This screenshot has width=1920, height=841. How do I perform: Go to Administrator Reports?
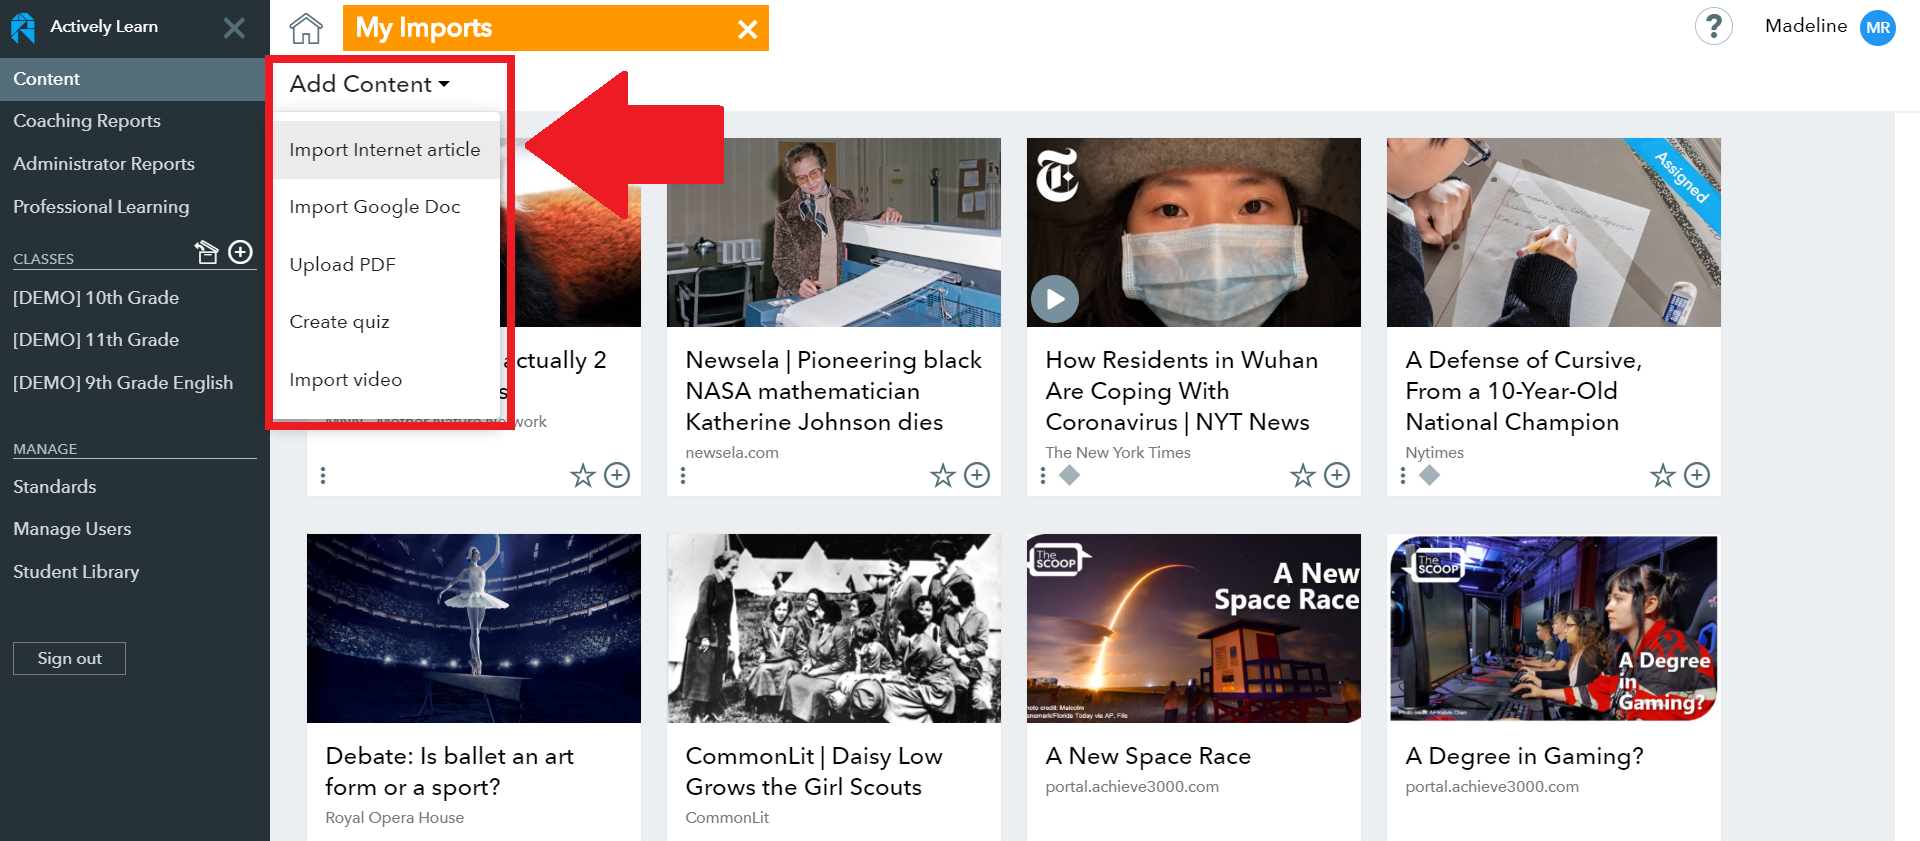point(104,164)
